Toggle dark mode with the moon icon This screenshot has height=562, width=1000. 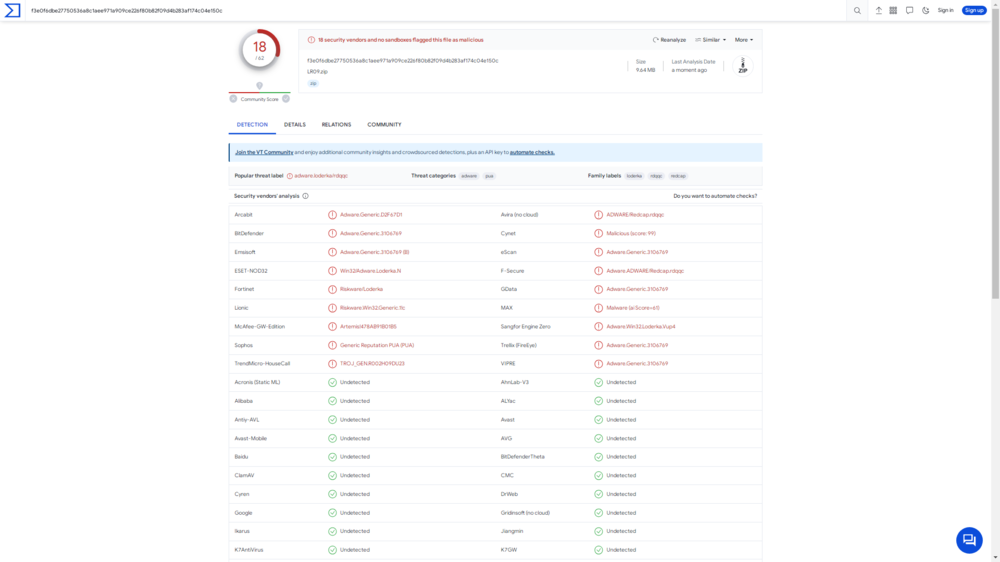coord(925,11)
